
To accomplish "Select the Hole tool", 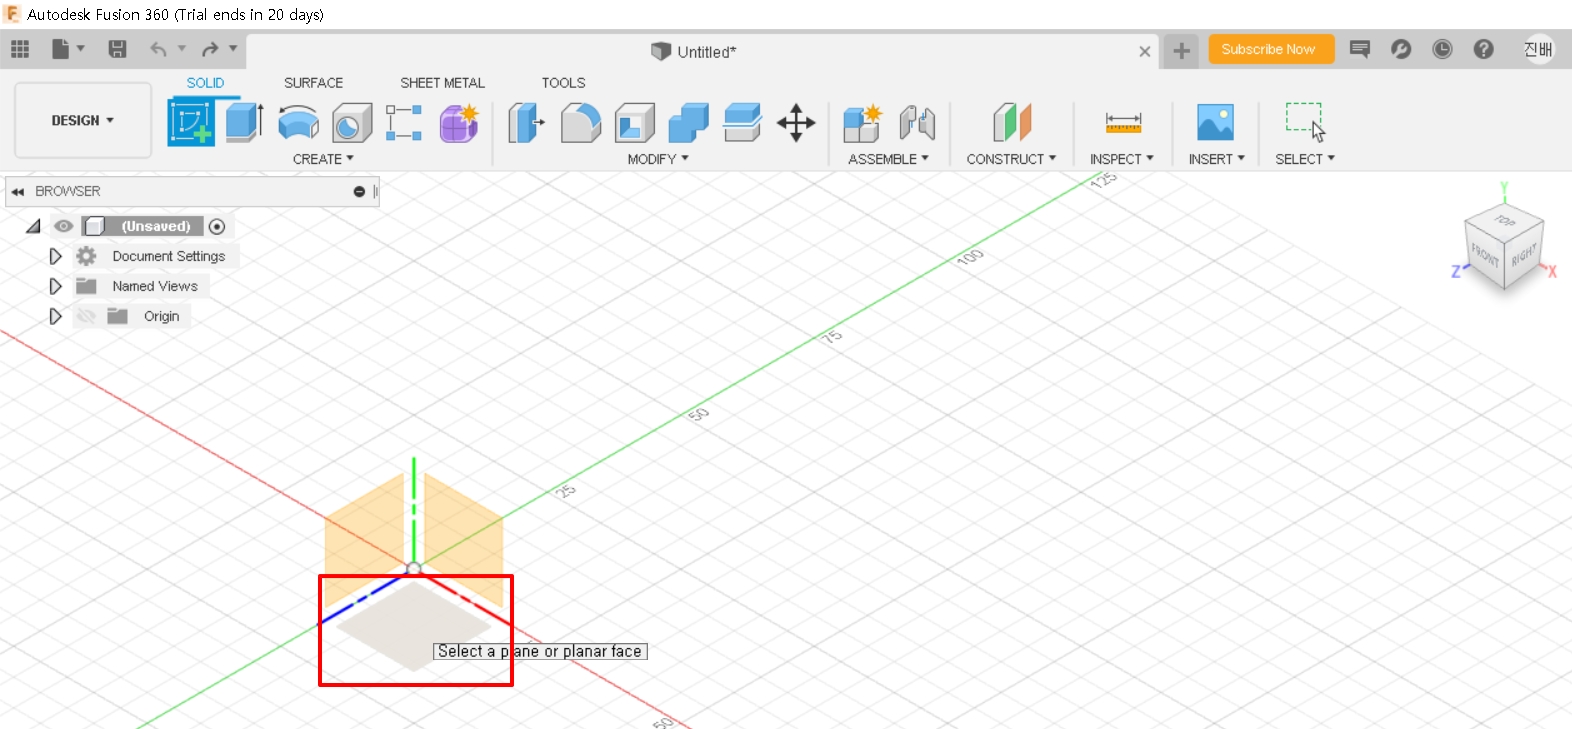I will pyautogui.click(x=352, y=123).
